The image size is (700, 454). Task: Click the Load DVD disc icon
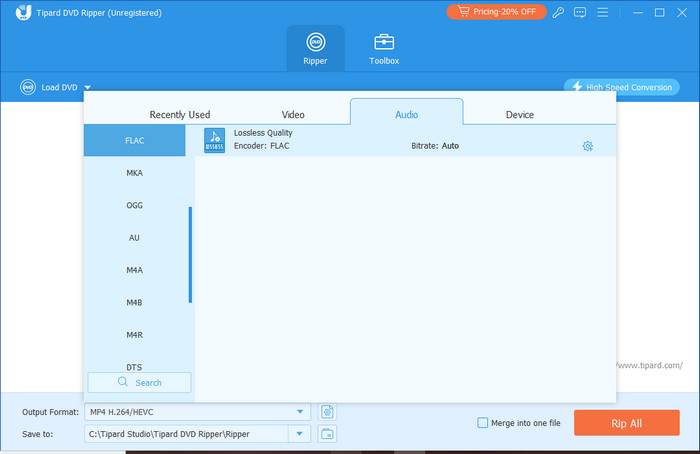tap(28, 87)
